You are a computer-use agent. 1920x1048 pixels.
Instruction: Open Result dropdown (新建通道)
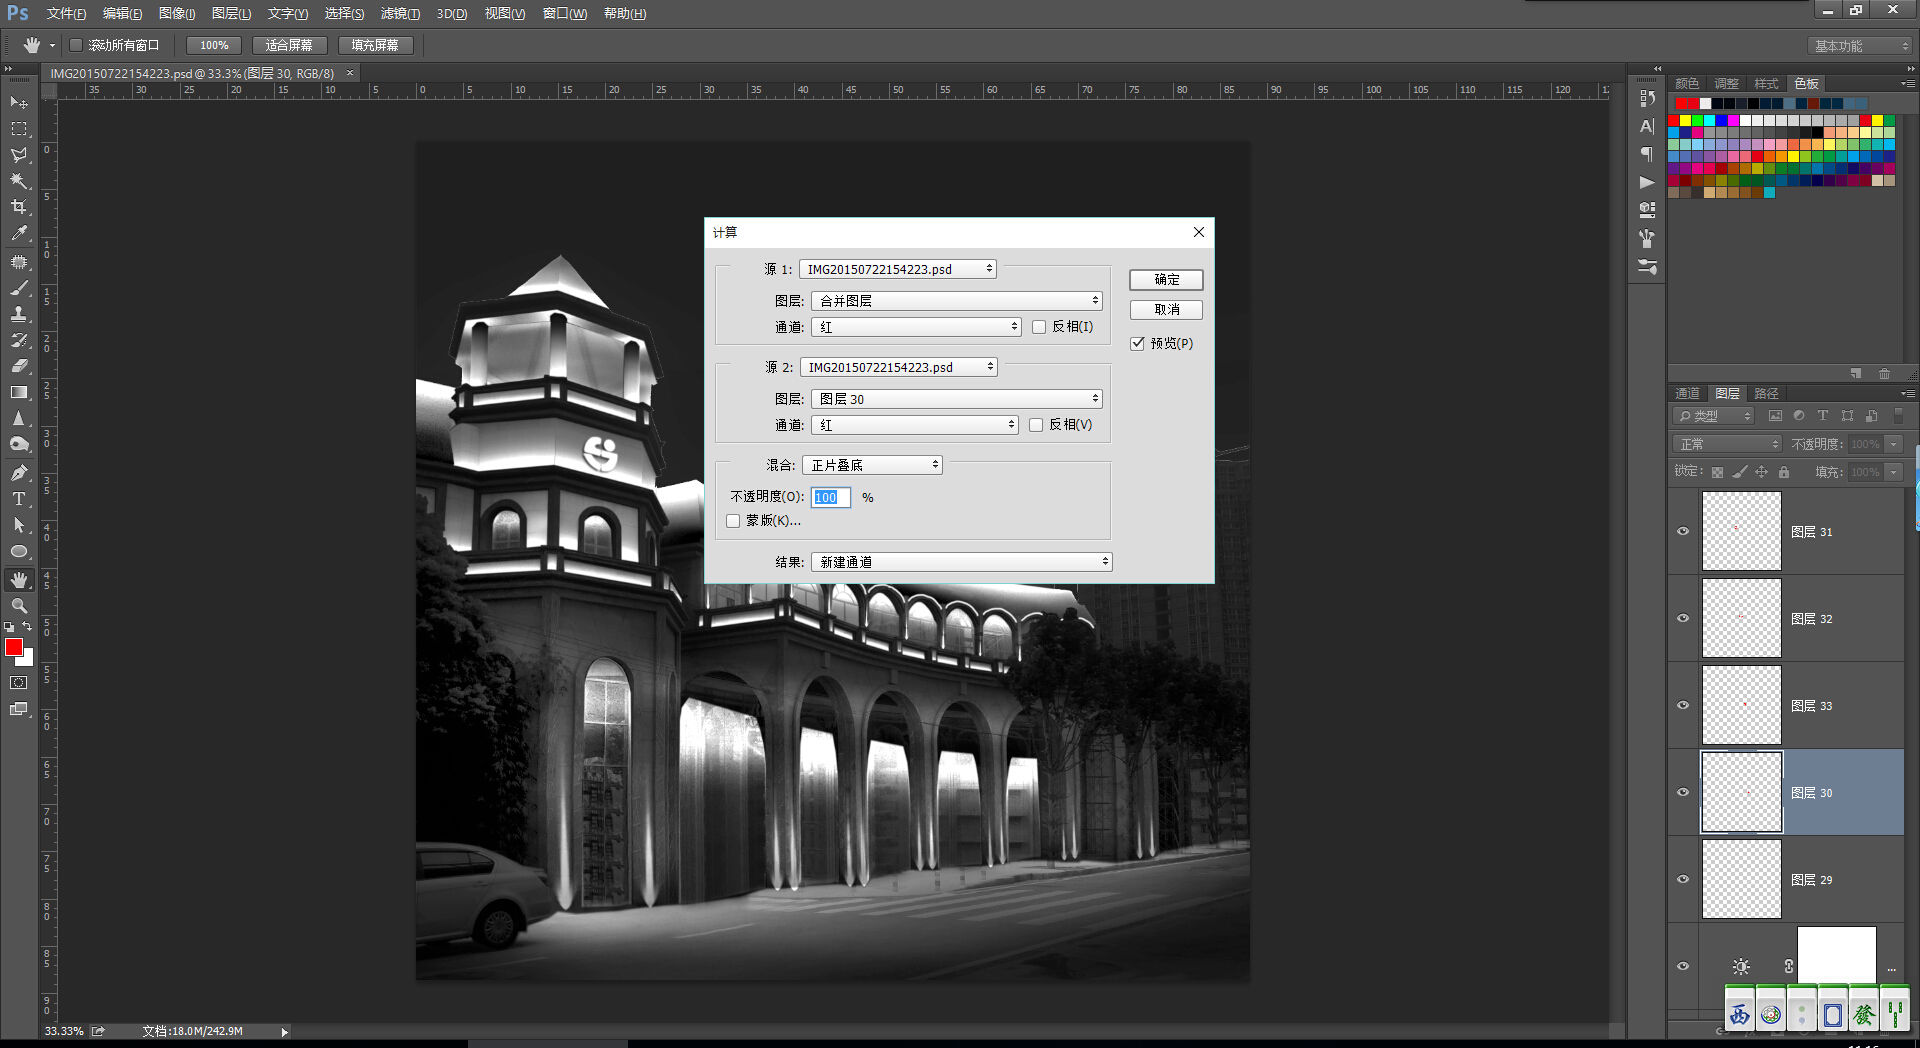click(x=962, y=562)
